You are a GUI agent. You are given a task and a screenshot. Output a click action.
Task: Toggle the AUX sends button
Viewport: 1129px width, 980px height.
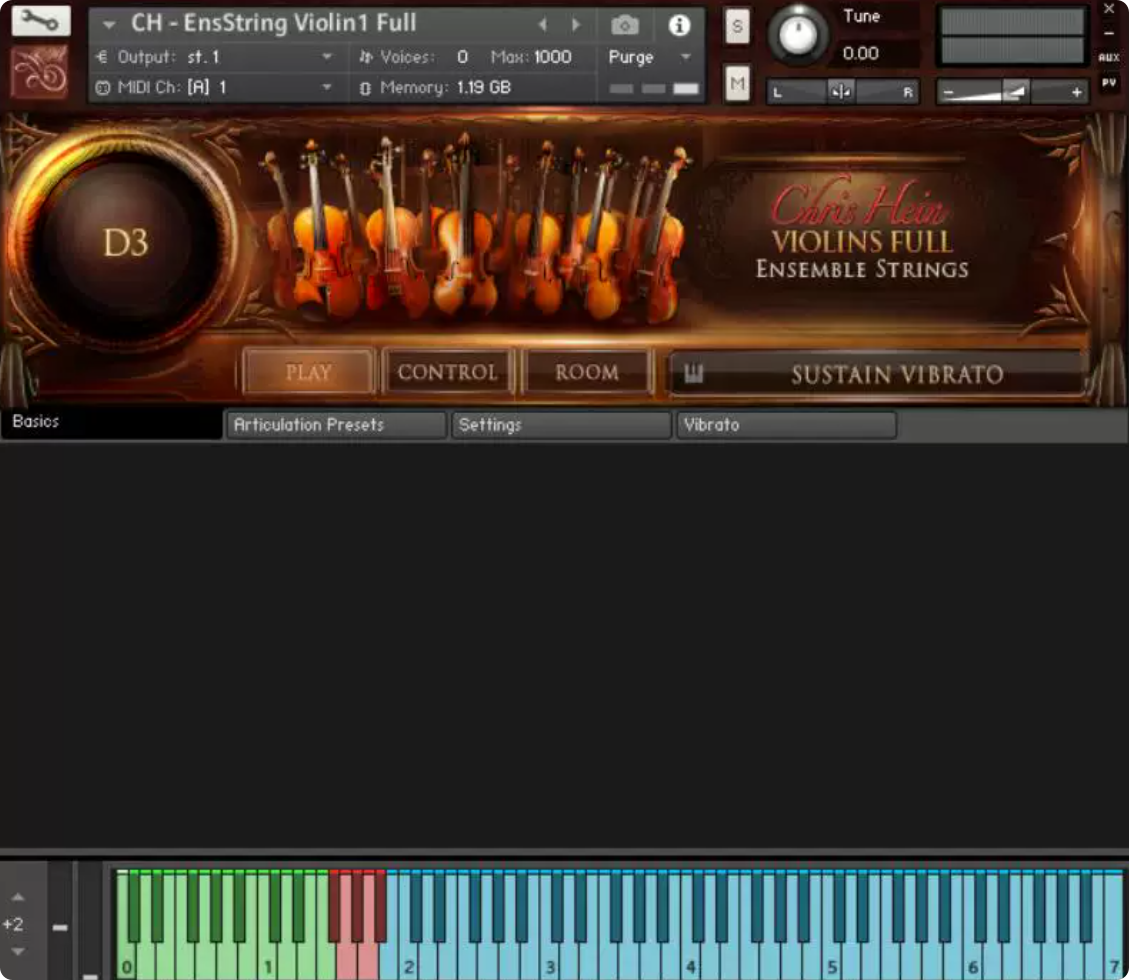[1109, 58]
